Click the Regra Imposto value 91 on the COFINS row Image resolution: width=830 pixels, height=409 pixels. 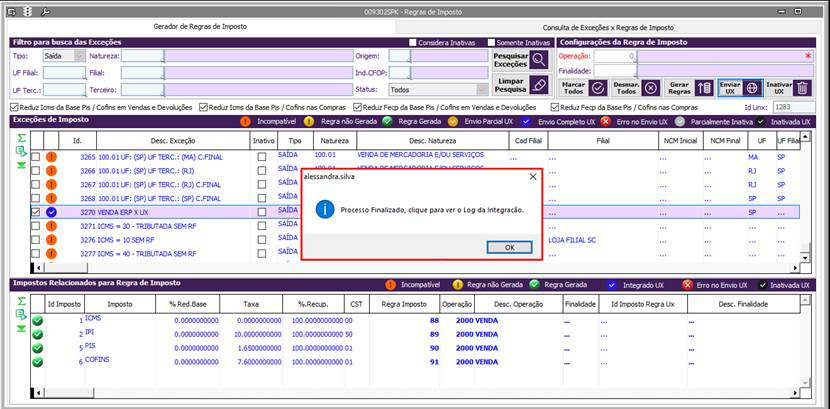434,362
